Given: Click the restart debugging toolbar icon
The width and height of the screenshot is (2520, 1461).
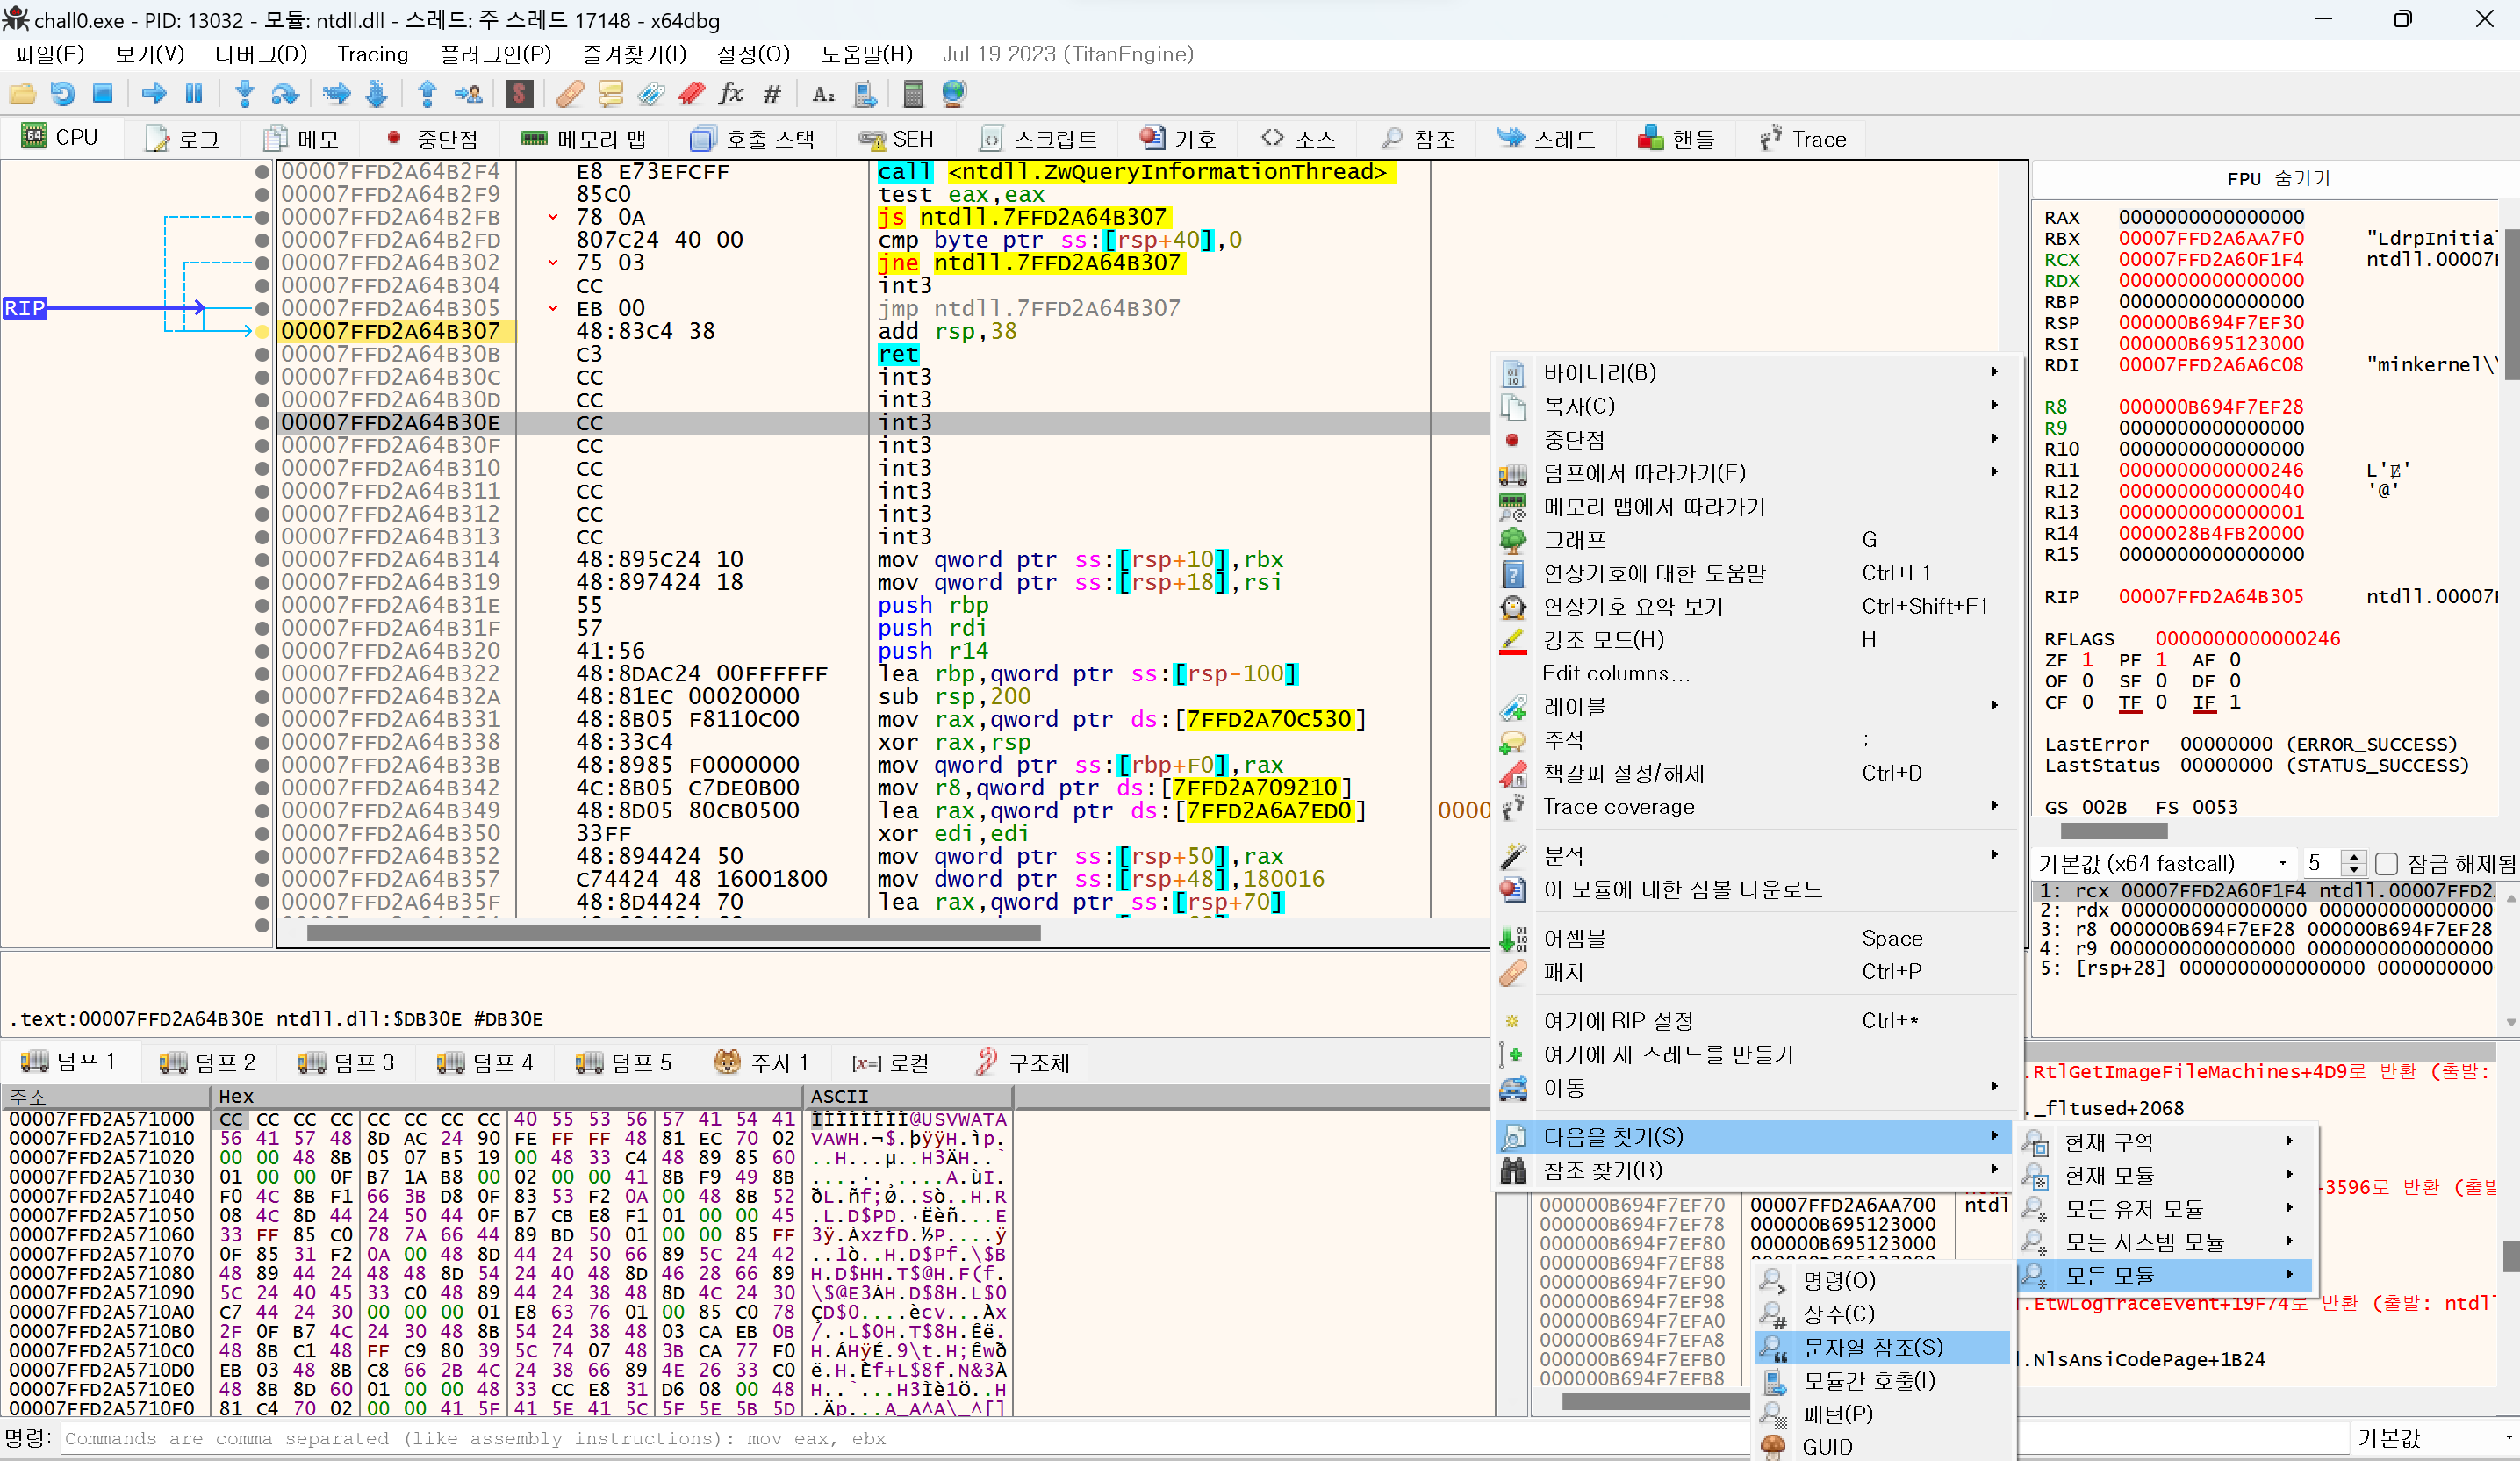Looking at the screenshot, I should (x=62, y=94).
